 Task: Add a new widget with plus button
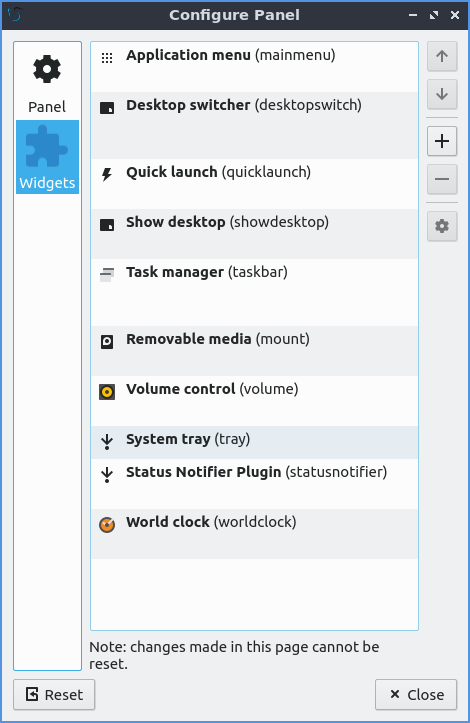click(x=442, y=141)
